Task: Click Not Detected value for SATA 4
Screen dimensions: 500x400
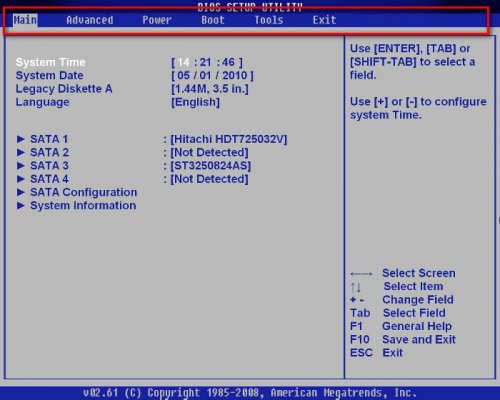Action: point(209,179)
